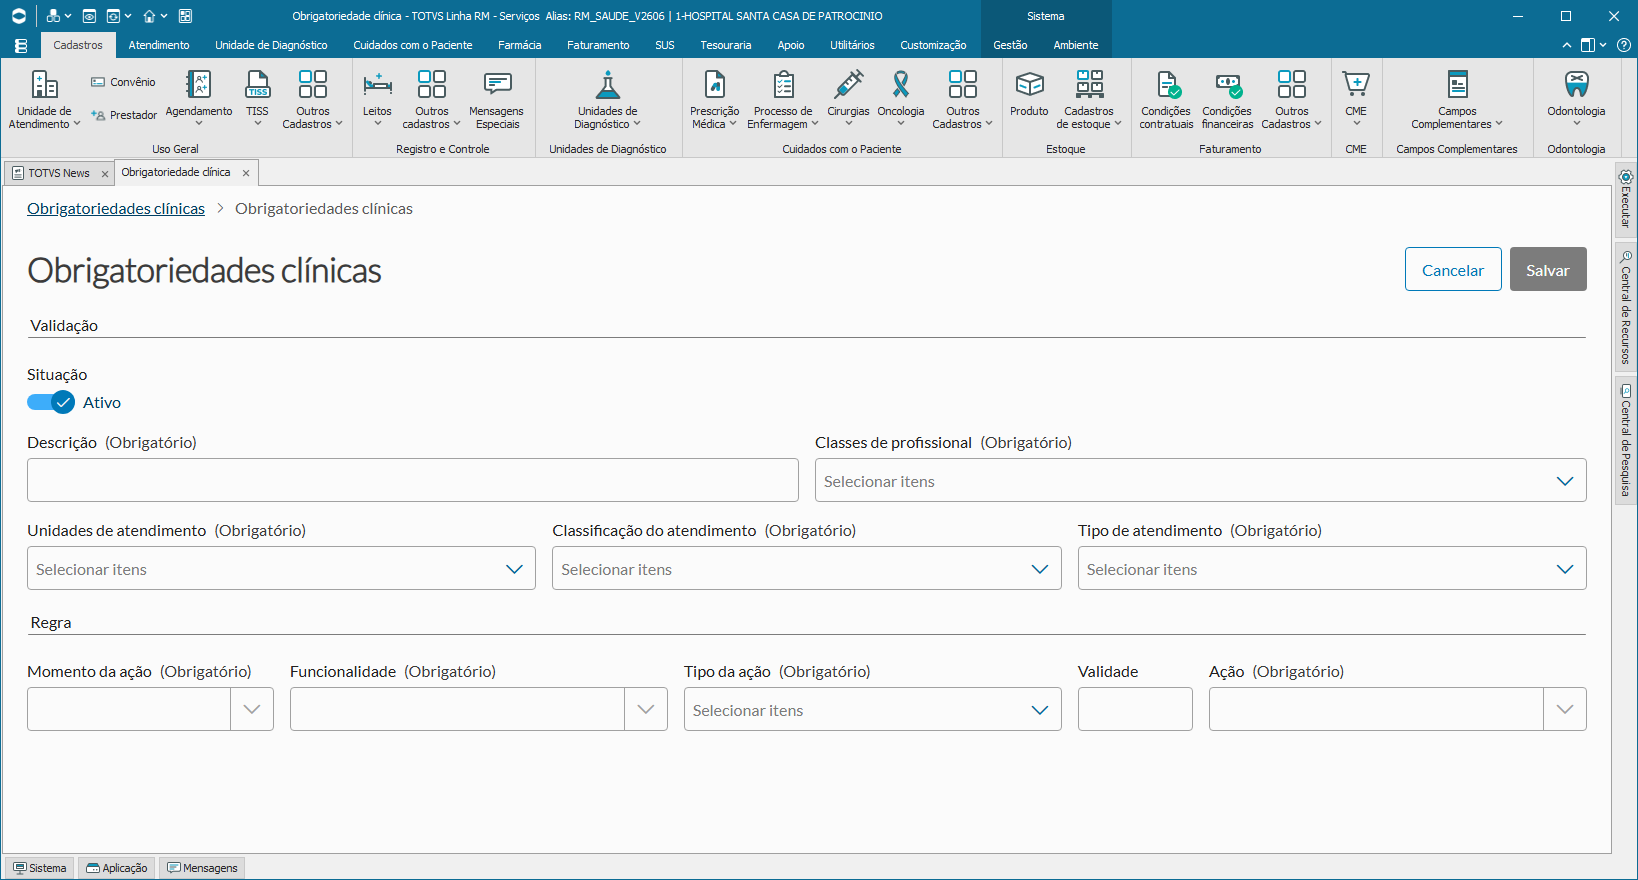Click the Cancelar button
Image resolution: width=1638 pixels, height=880 pixels.
click(x=1453, y=269)
